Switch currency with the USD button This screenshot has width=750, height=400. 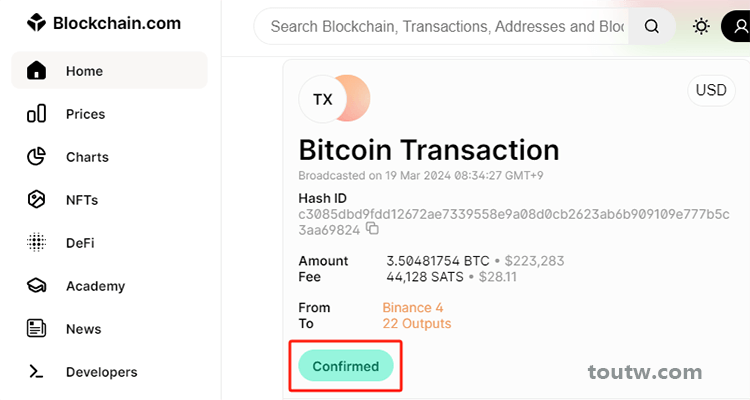[x=711, y=90]
